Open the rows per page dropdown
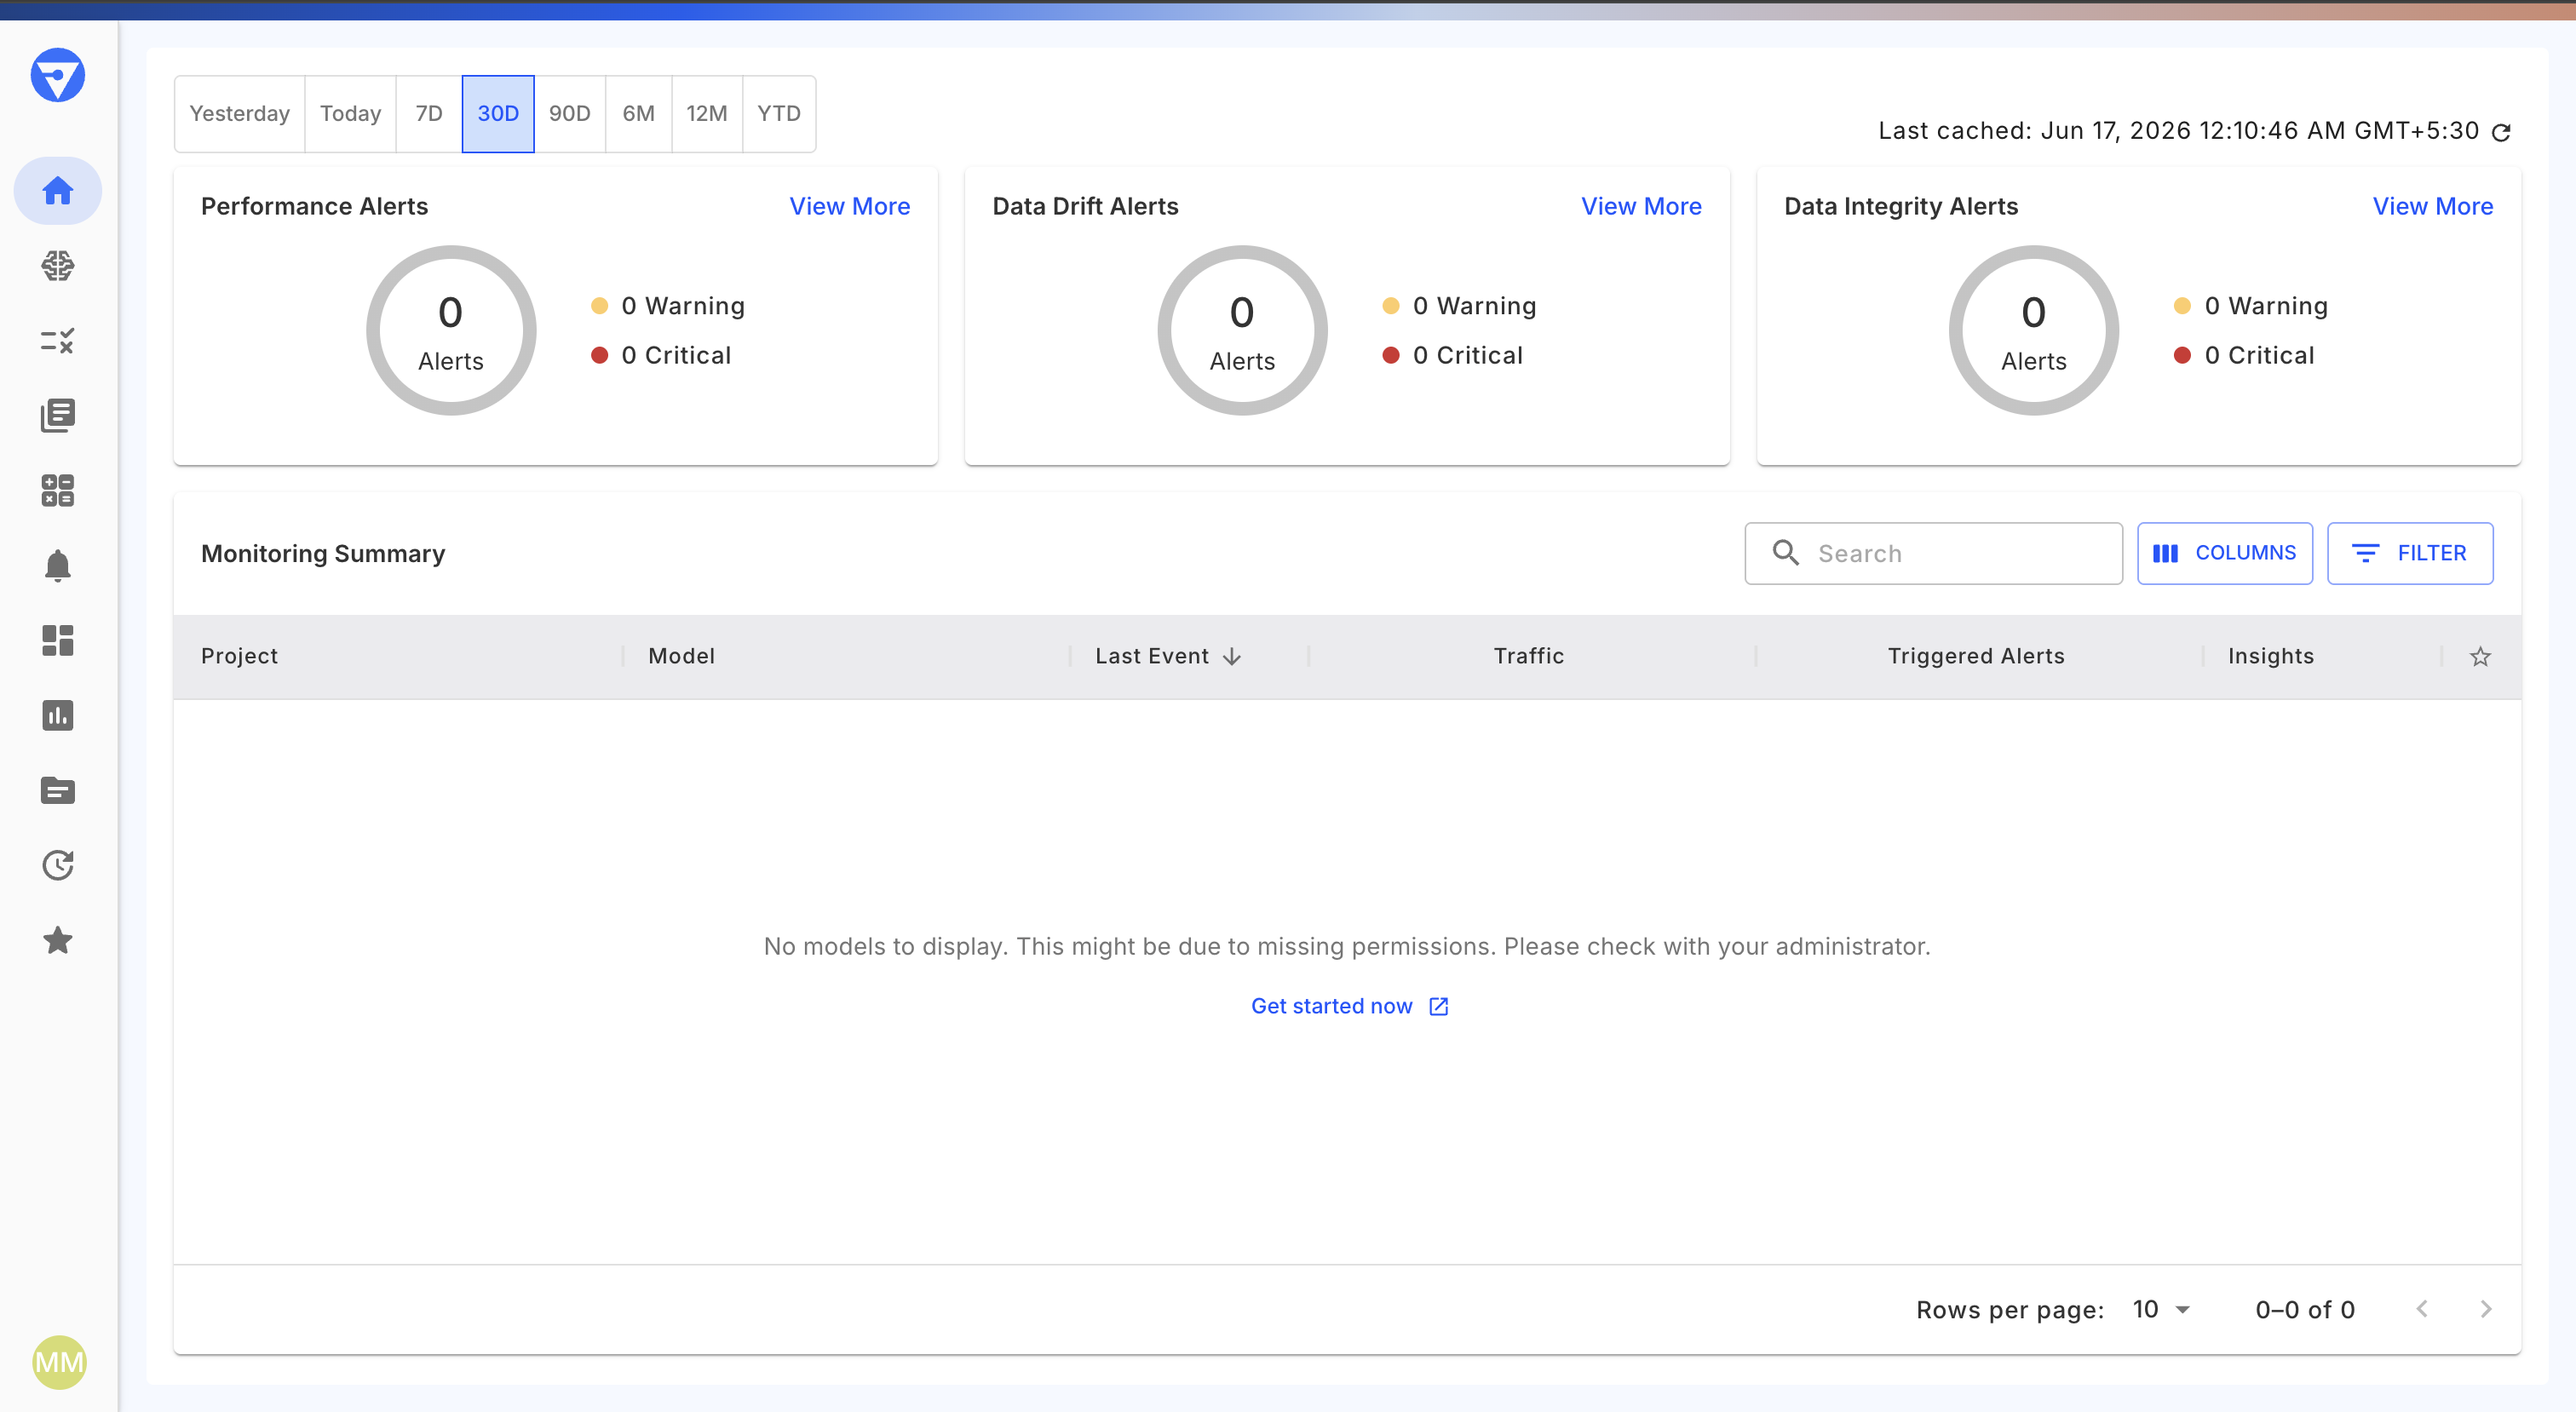2576x1412 pixels. pyautogui.click(x=2161, y=1309)
